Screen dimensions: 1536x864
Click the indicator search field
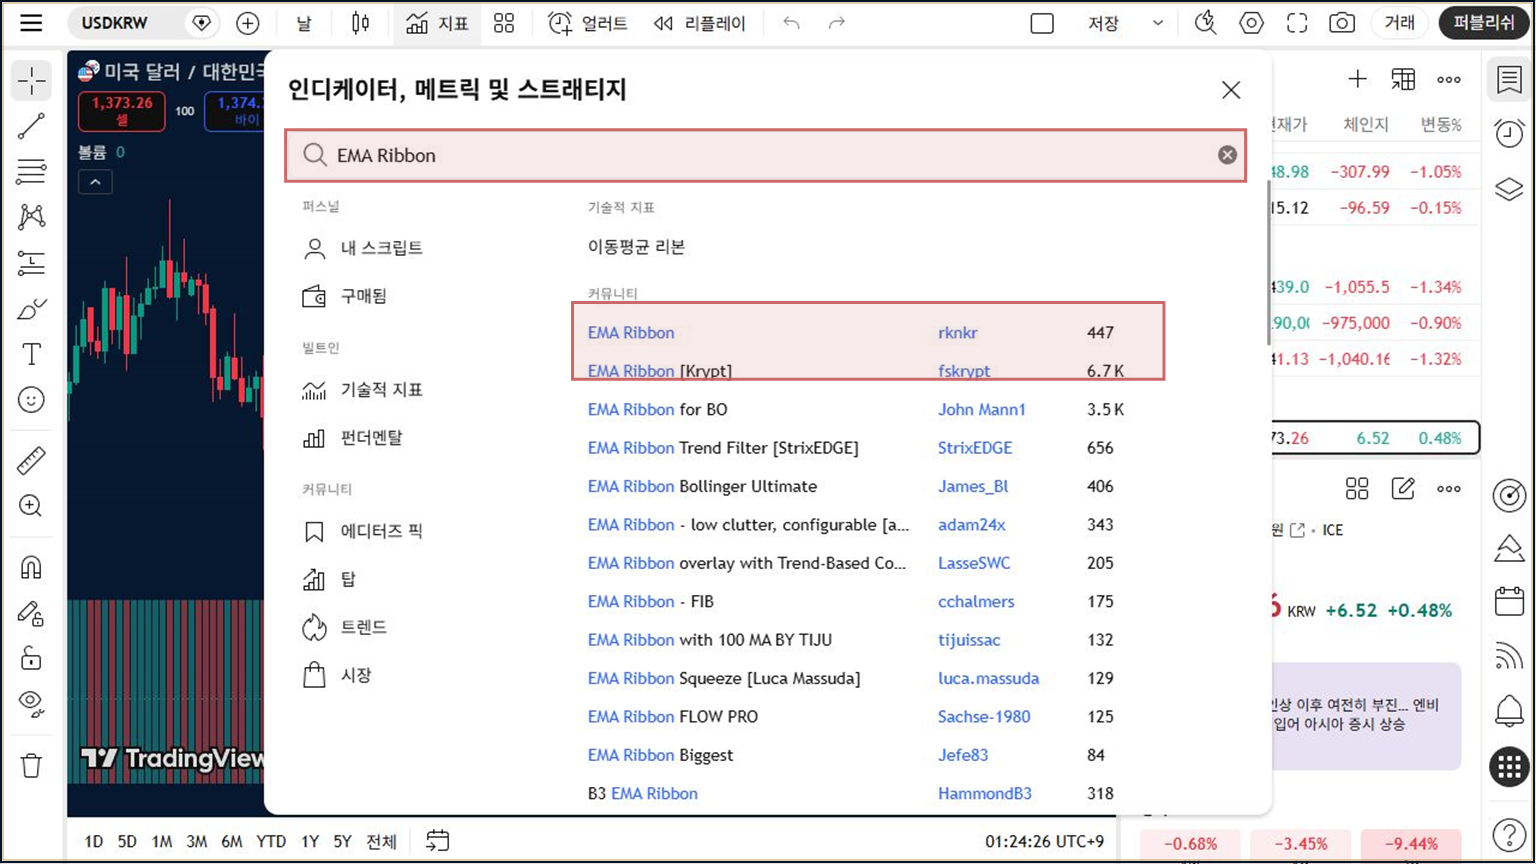(765, 155)
